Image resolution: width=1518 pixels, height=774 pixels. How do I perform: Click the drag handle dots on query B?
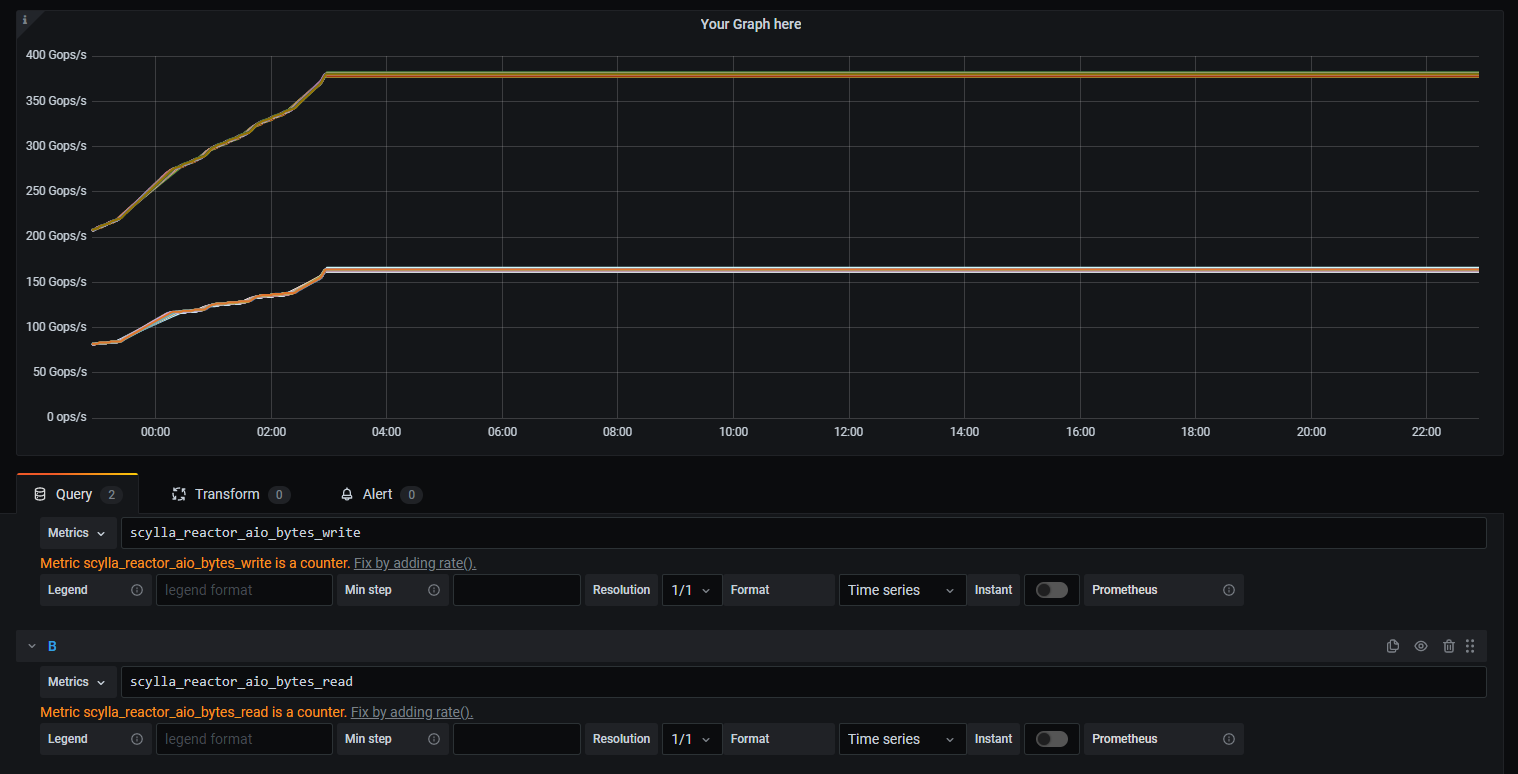click(x=1470, y=646)
